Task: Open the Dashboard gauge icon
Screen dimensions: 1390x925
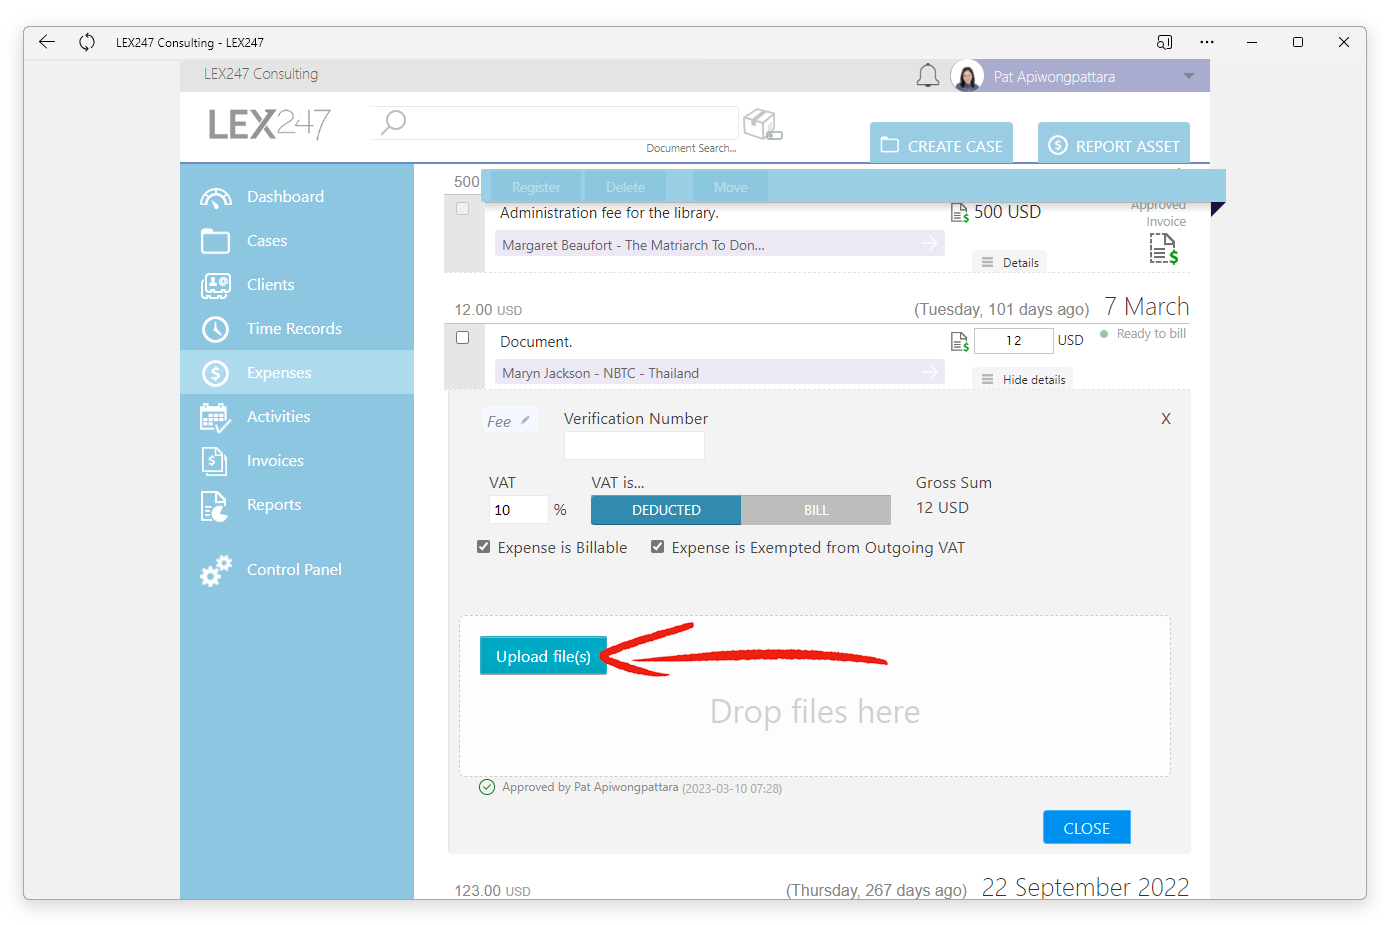Action: [x=215, y=197]
